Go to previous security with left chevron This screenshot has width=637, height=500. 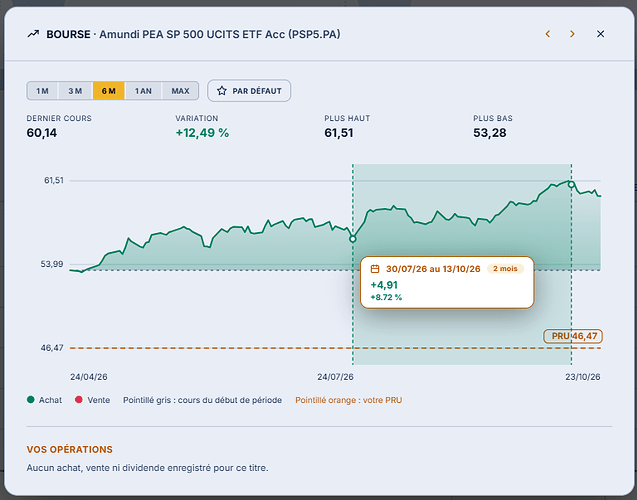548,34
